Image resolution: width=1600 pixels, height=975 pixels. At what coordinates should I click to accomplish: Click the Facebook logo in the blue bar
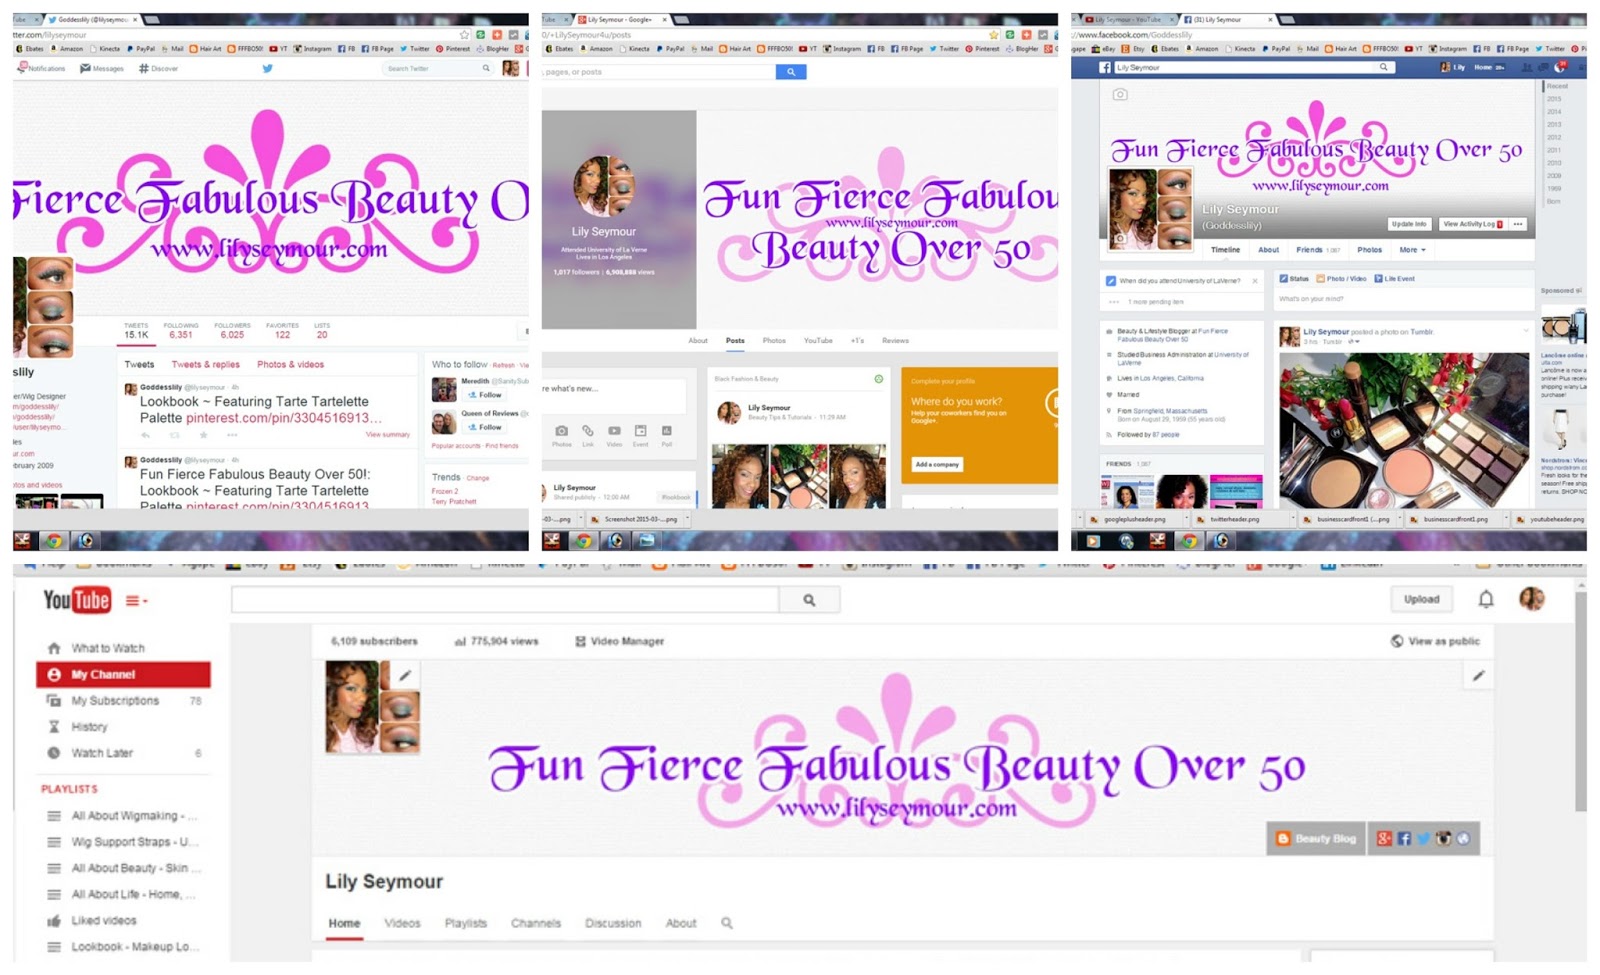point(1105,67)
